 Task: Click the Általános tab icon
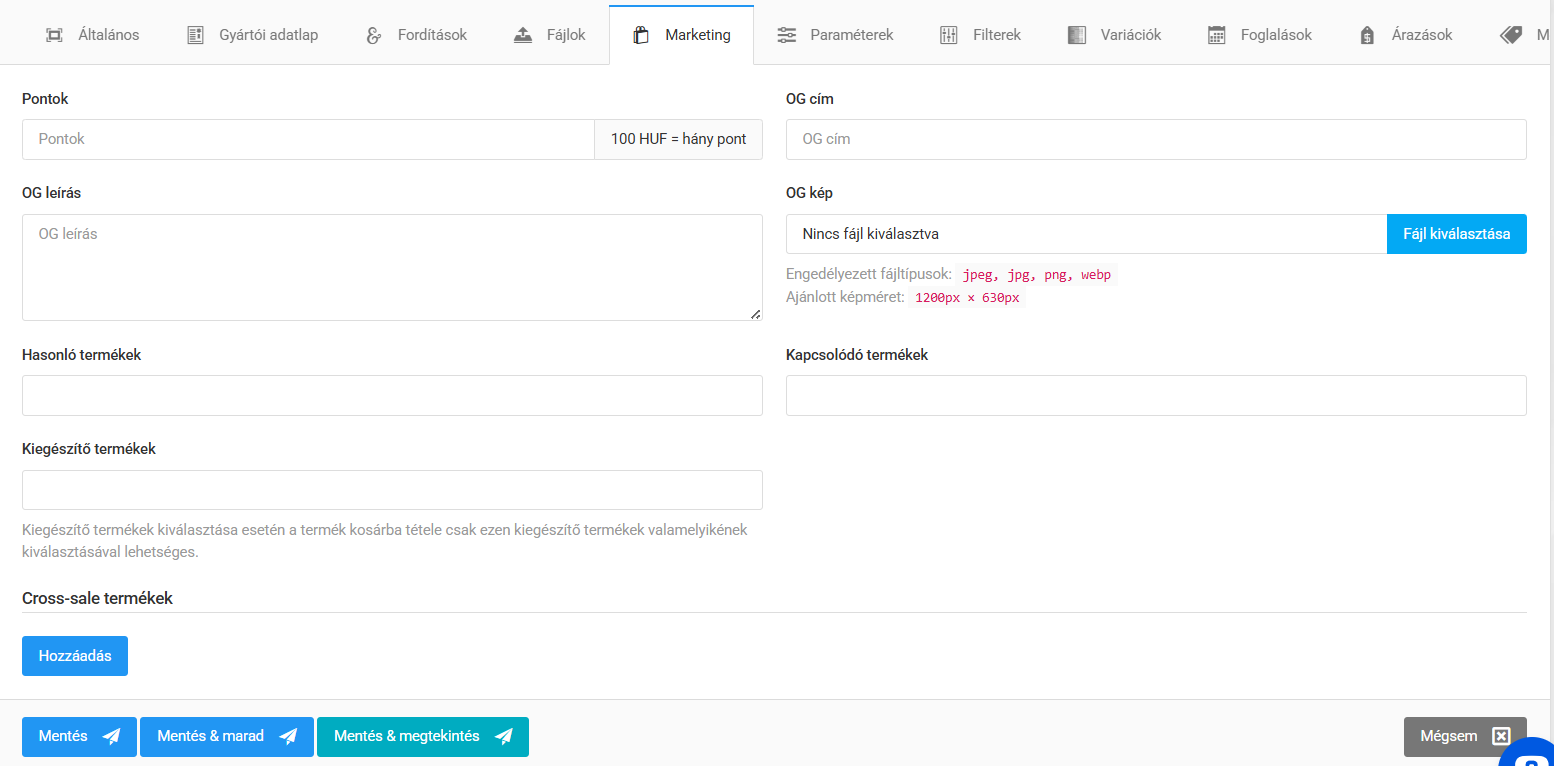point(54,35)
